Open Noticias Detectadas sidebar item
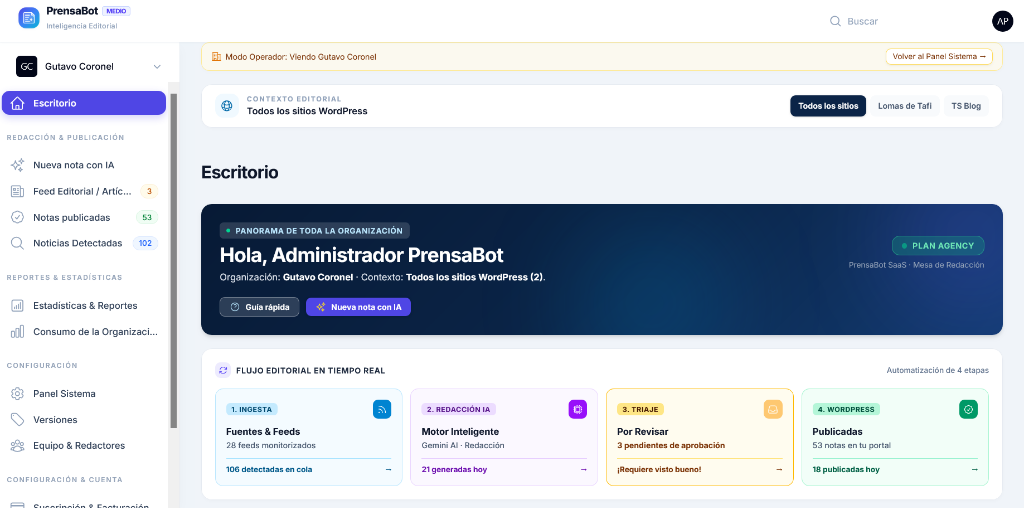Viewport: 1024px width, 508px height. 84,243
